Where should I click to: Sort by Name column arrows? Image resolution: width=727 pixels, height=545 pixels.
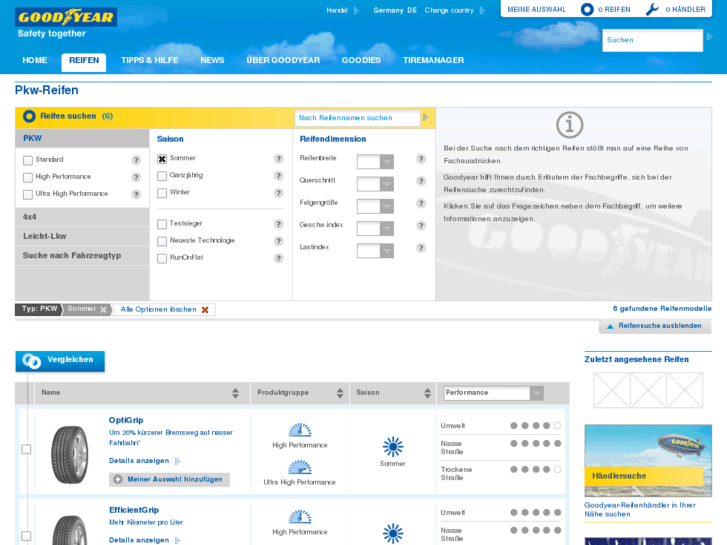coord(236,393)
